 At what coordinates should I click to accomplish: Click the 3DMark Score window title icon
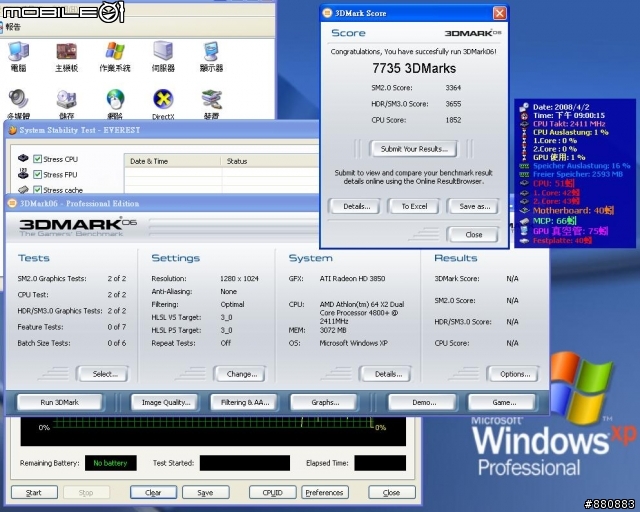tap(327, 13)
